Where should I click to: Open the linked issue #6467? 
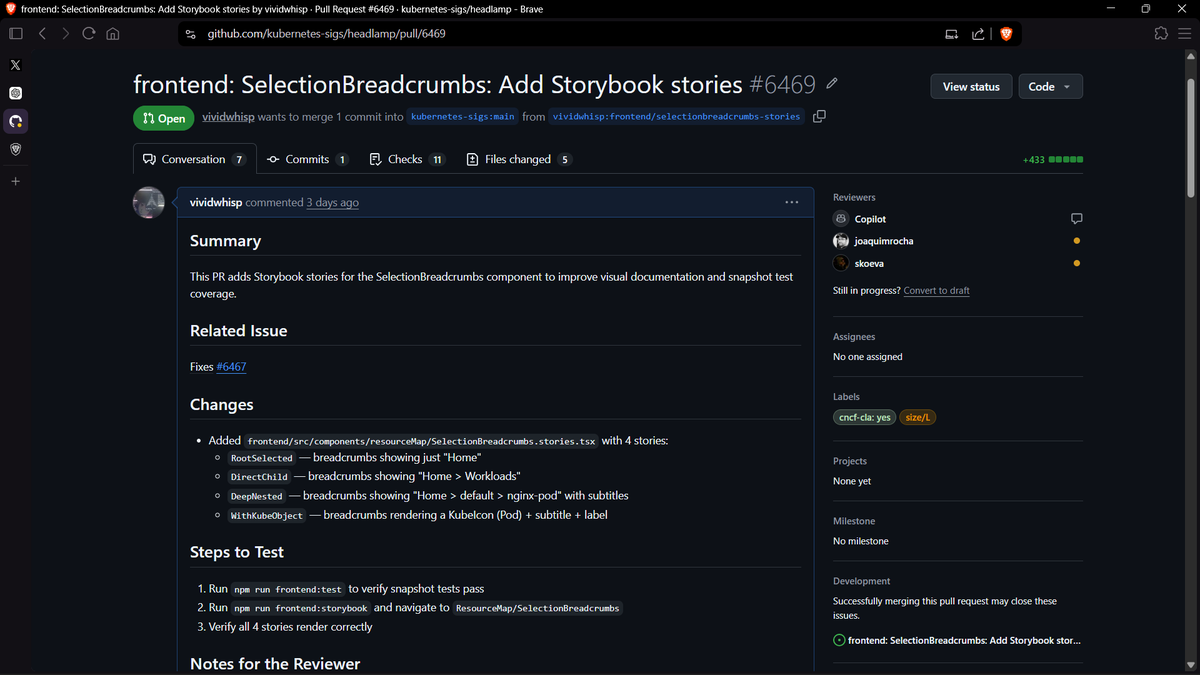(231, 367)
